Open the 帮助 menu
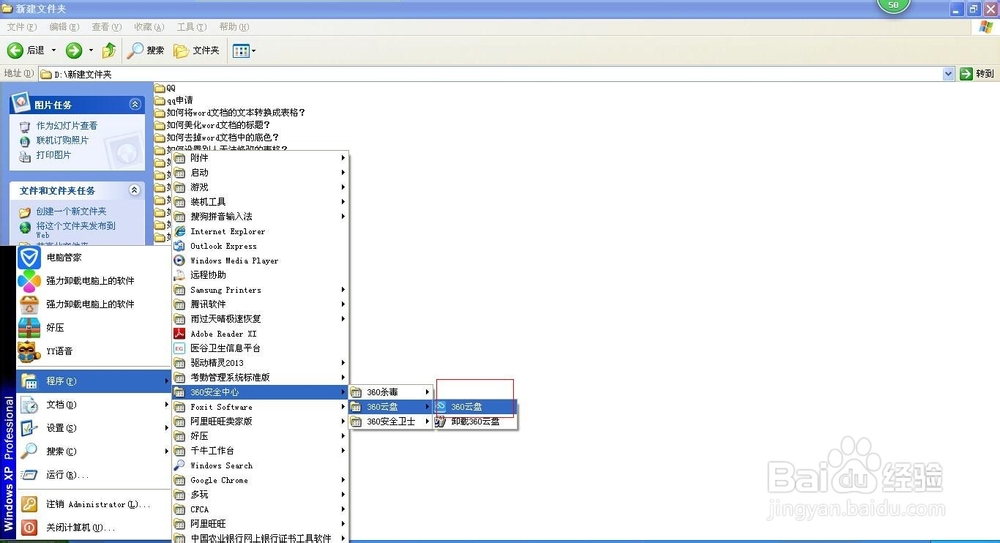Image resolution: width=1000 pixels, height=543 pixels. point(234,27)
